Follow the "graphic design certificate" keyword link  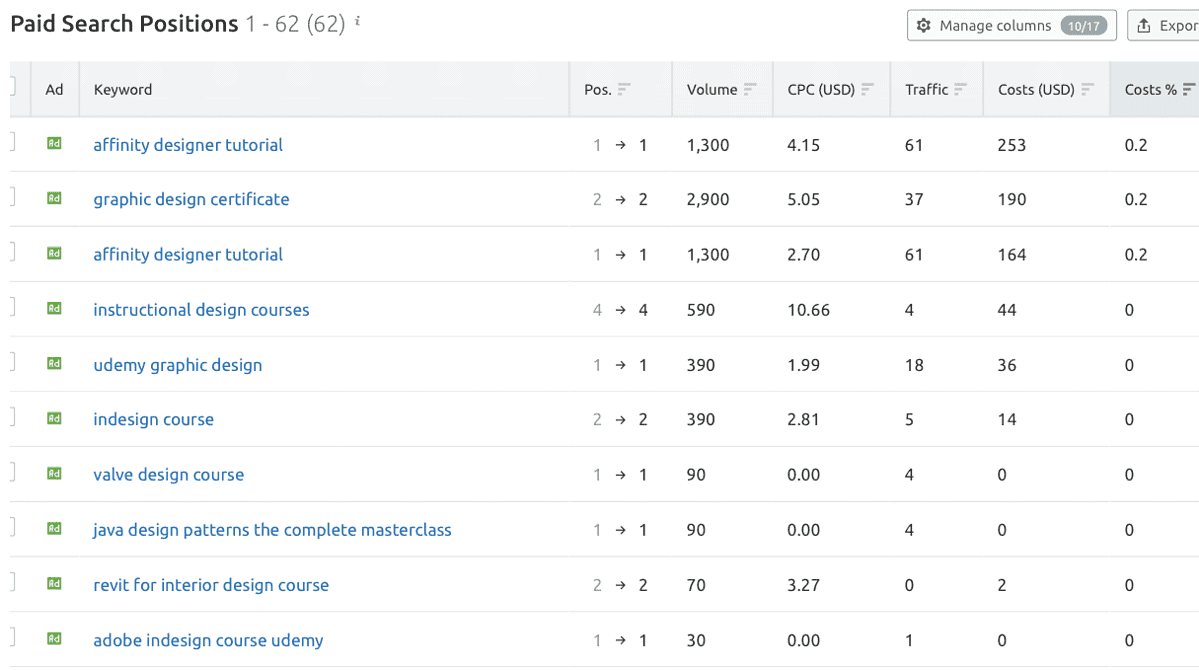tap(191, 199)
